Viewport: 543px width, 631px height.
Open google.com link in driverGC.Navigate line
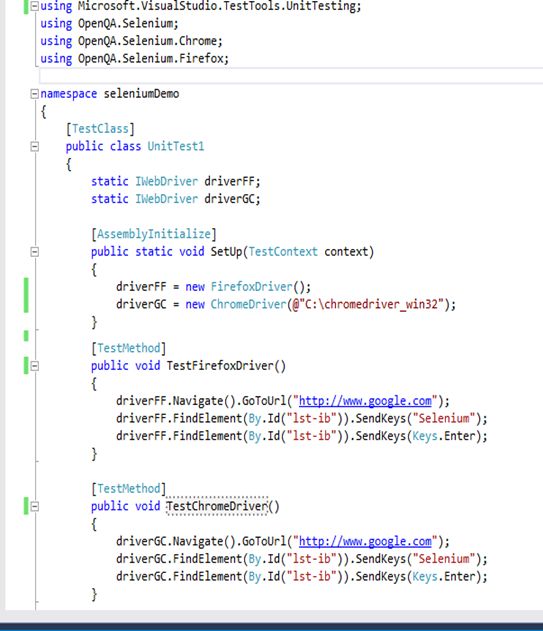tap(365, 541)
